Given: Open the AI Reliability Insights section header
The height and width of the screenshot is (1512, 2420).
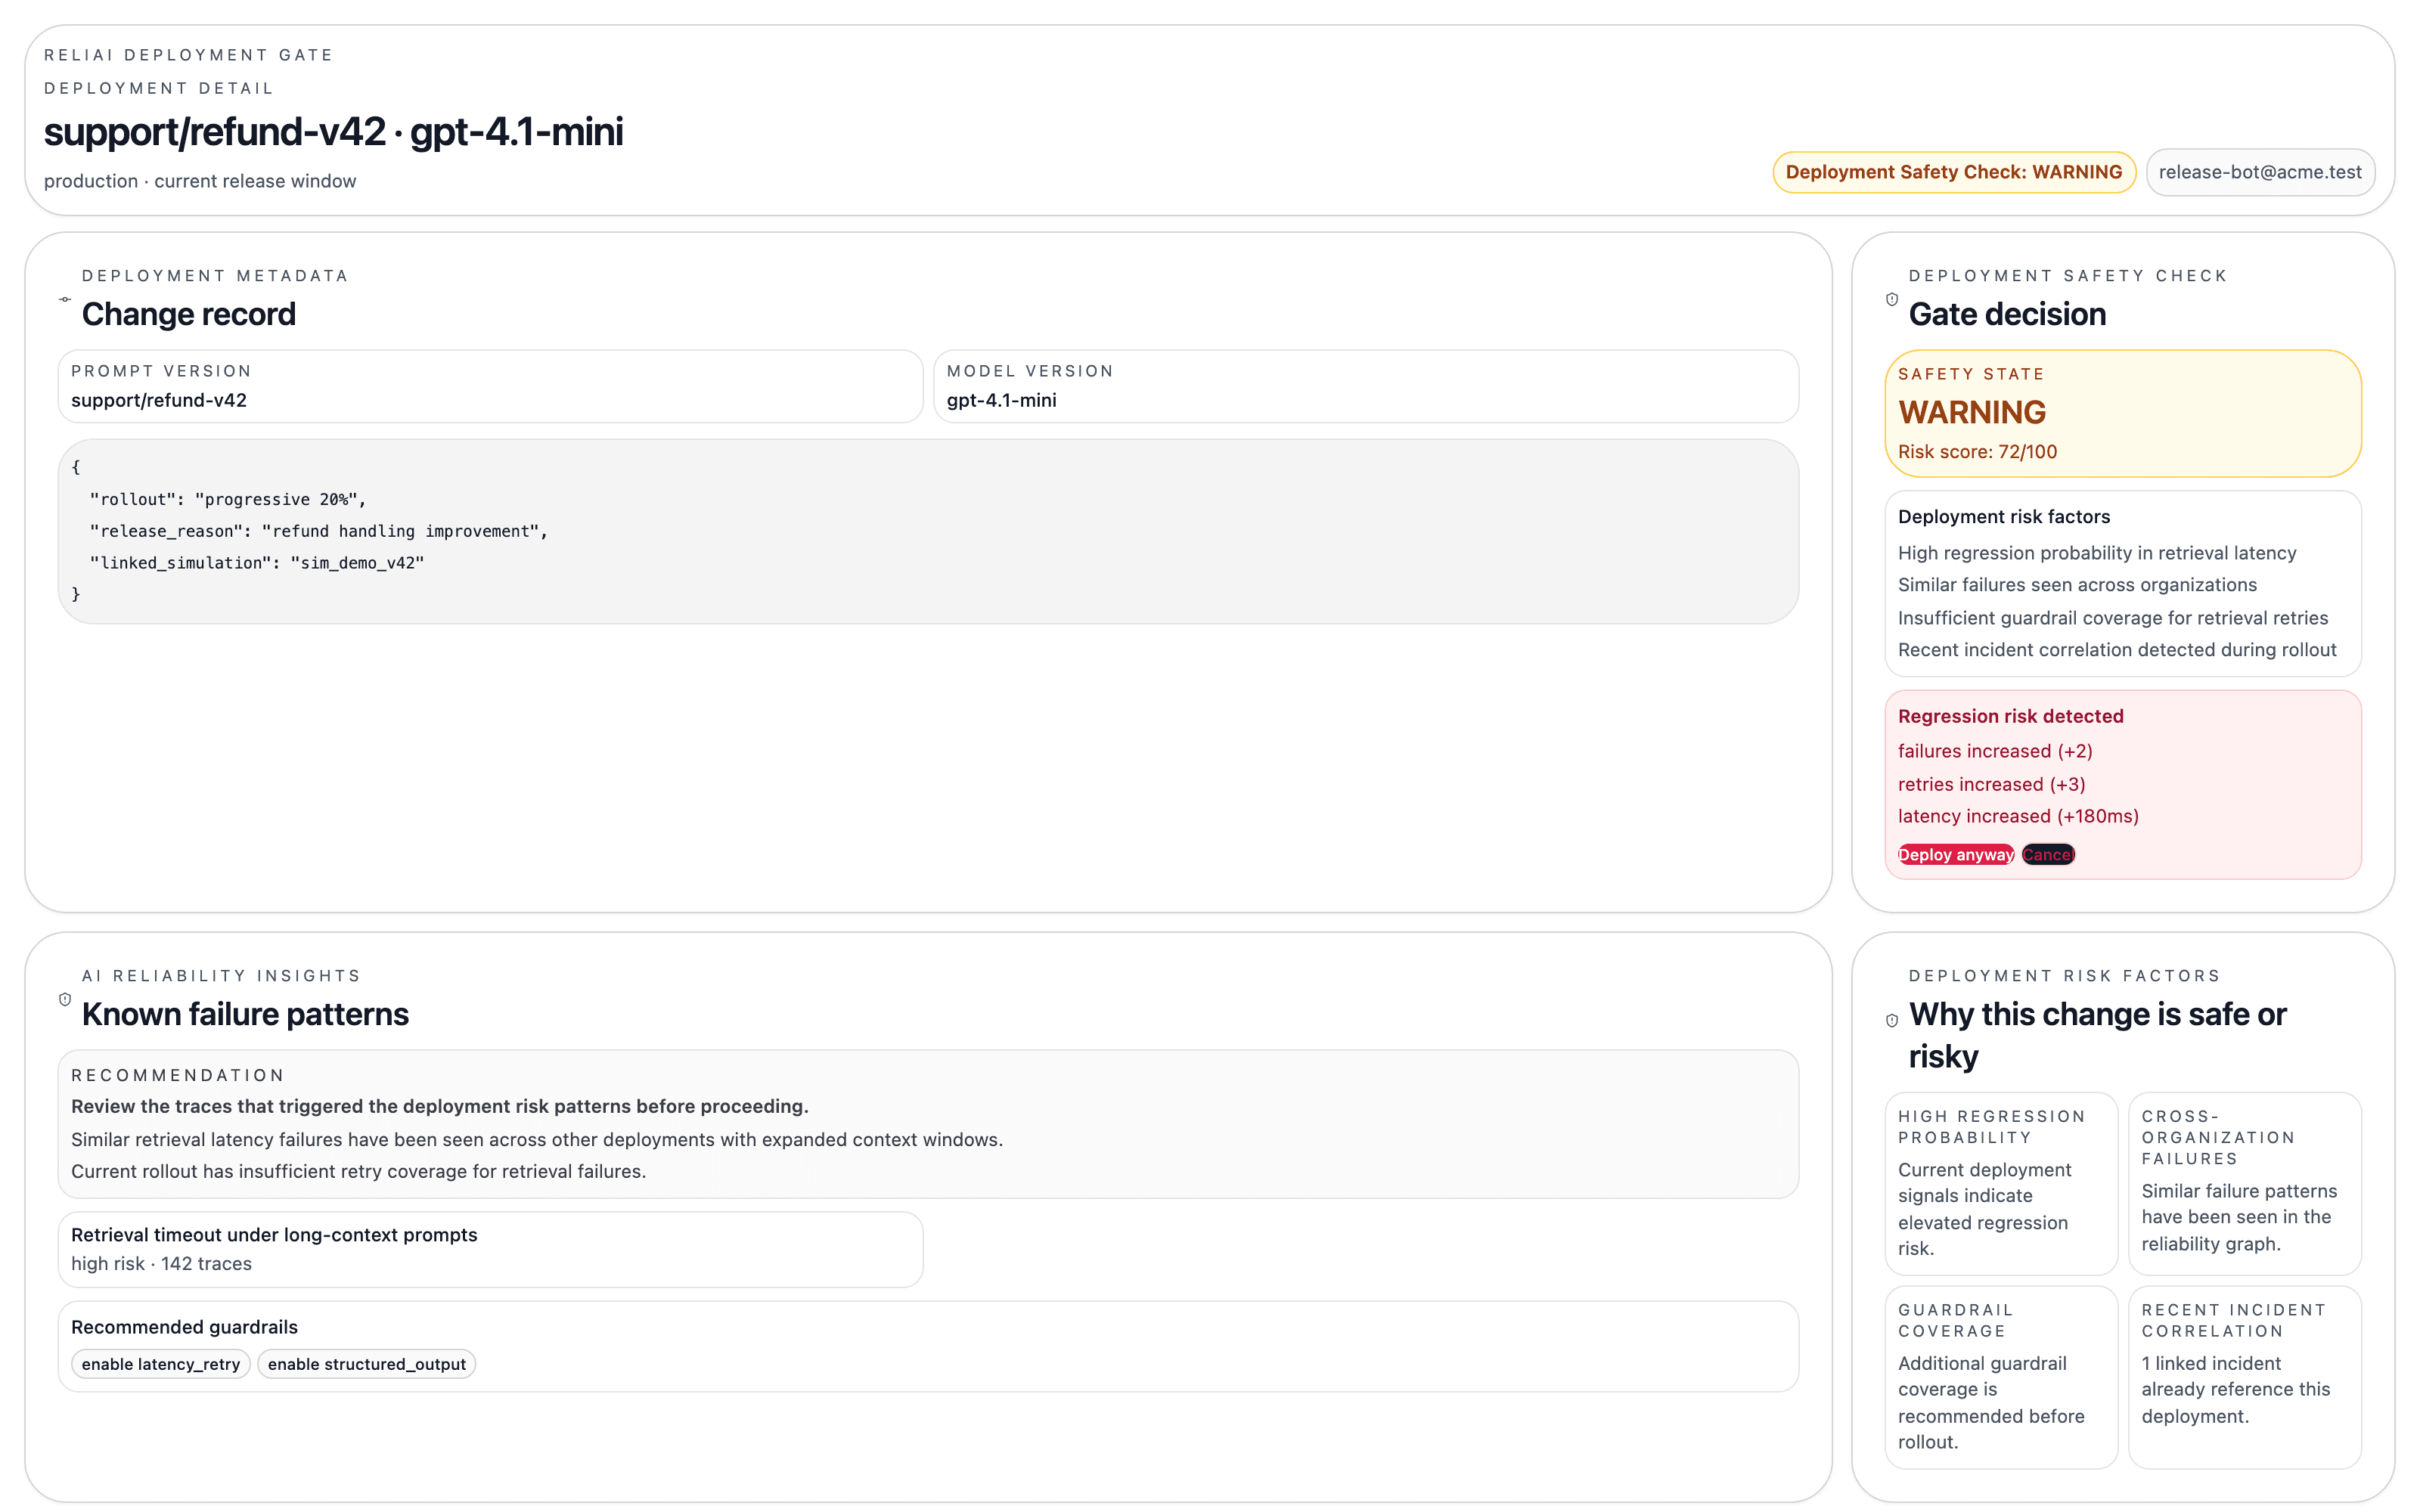Looking at the screenshot, I should (222, 975).
